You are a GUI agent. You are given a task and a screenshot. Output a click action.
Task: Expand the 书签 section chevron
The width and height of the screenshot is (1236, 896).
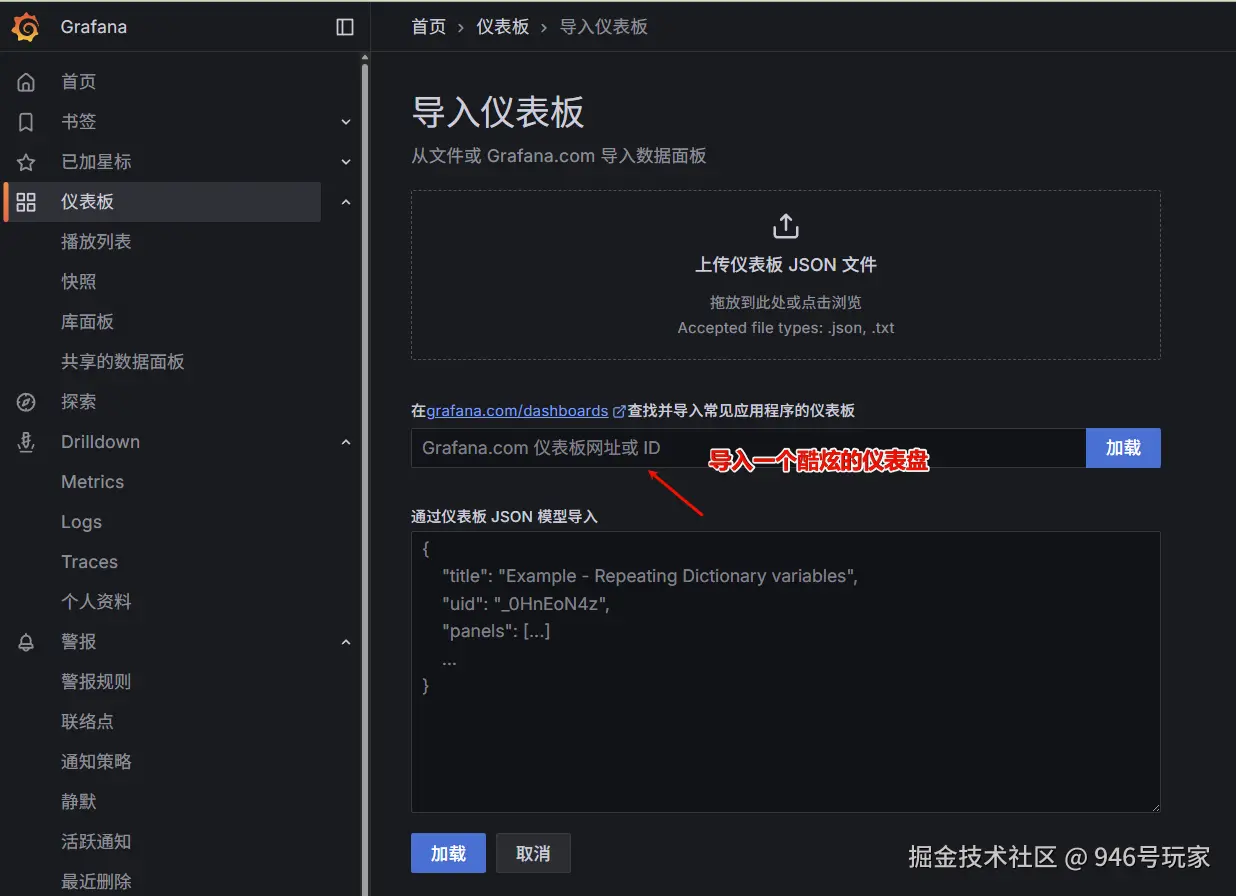click(346, 122)
